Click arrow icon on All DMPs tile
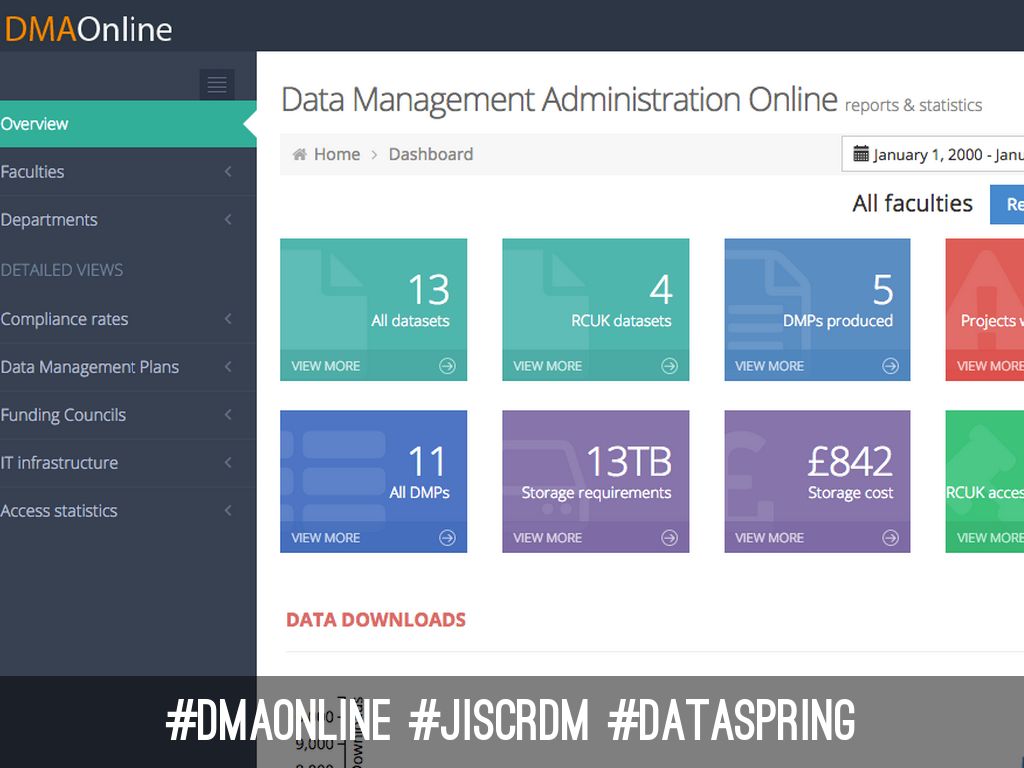Viewport: 1024px width, 768px height. [447, 538]
